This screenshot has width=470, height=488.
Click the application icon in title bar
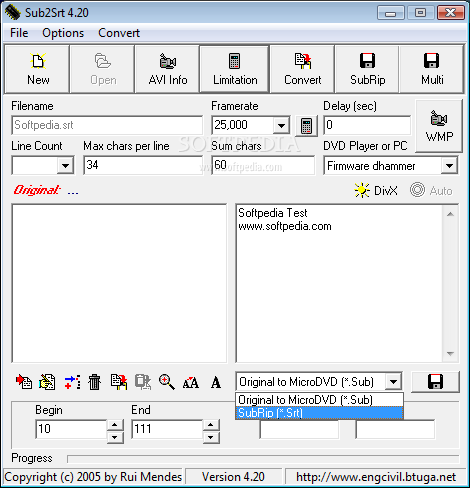[12, 12]
